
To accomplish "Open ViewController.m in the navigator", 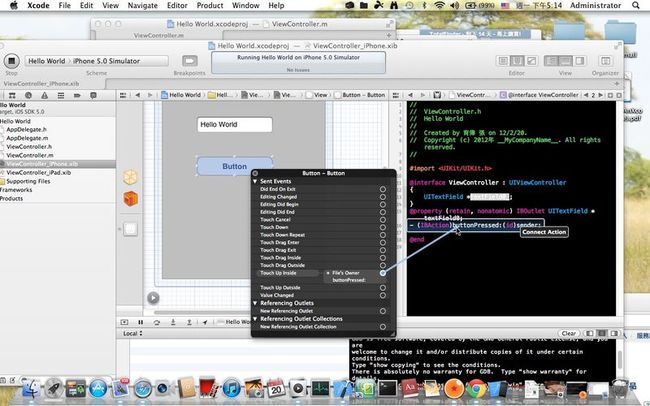I will 30,156.
